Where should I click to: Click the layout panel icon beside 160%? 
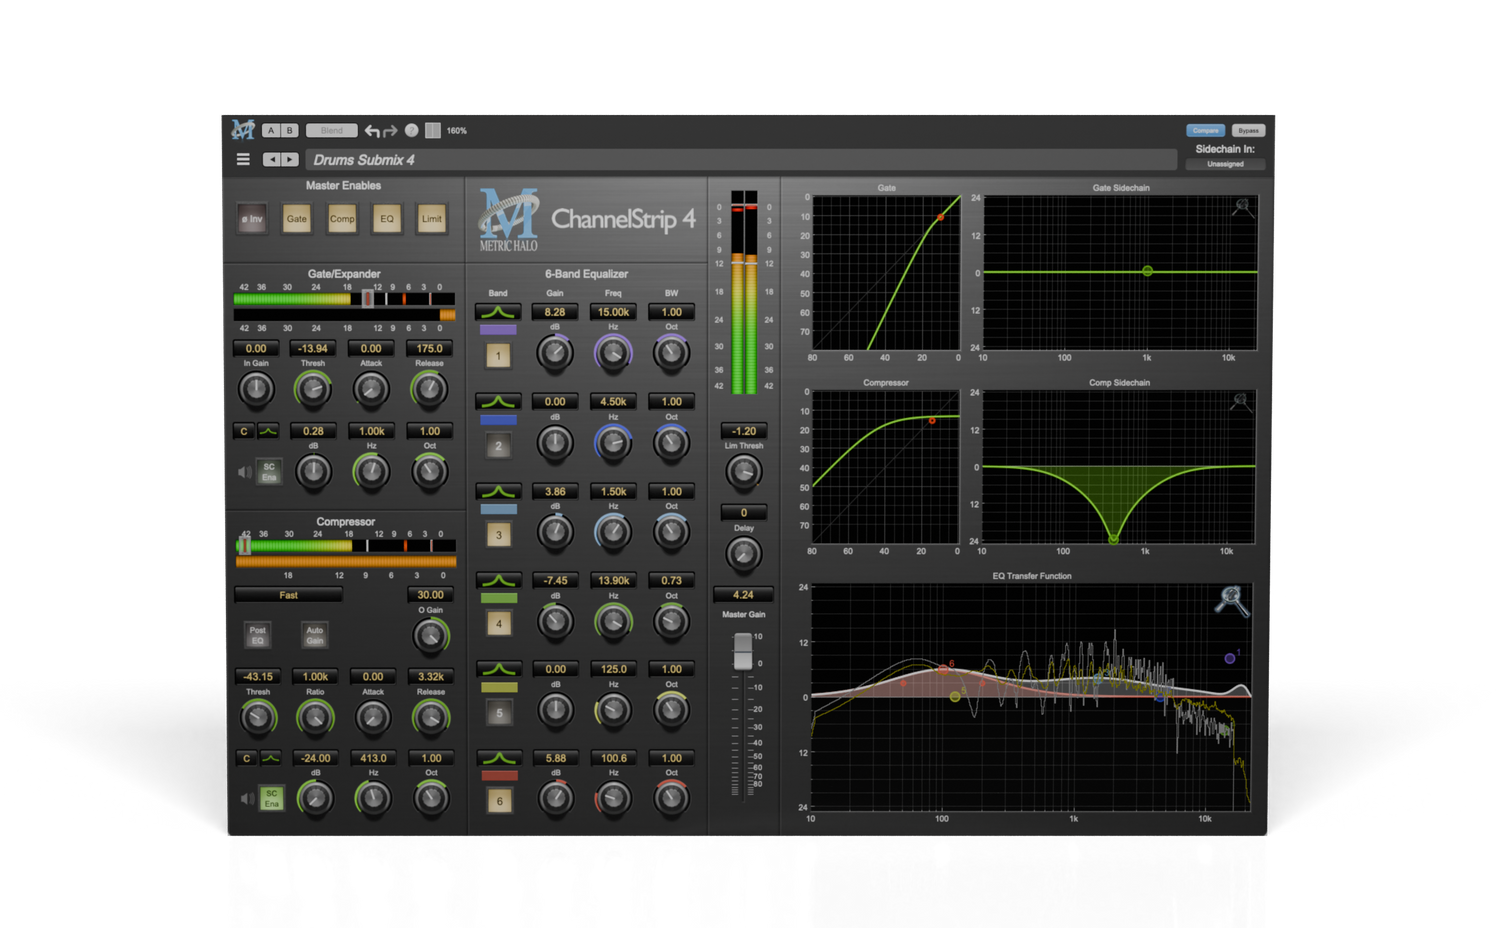[433, 131]
